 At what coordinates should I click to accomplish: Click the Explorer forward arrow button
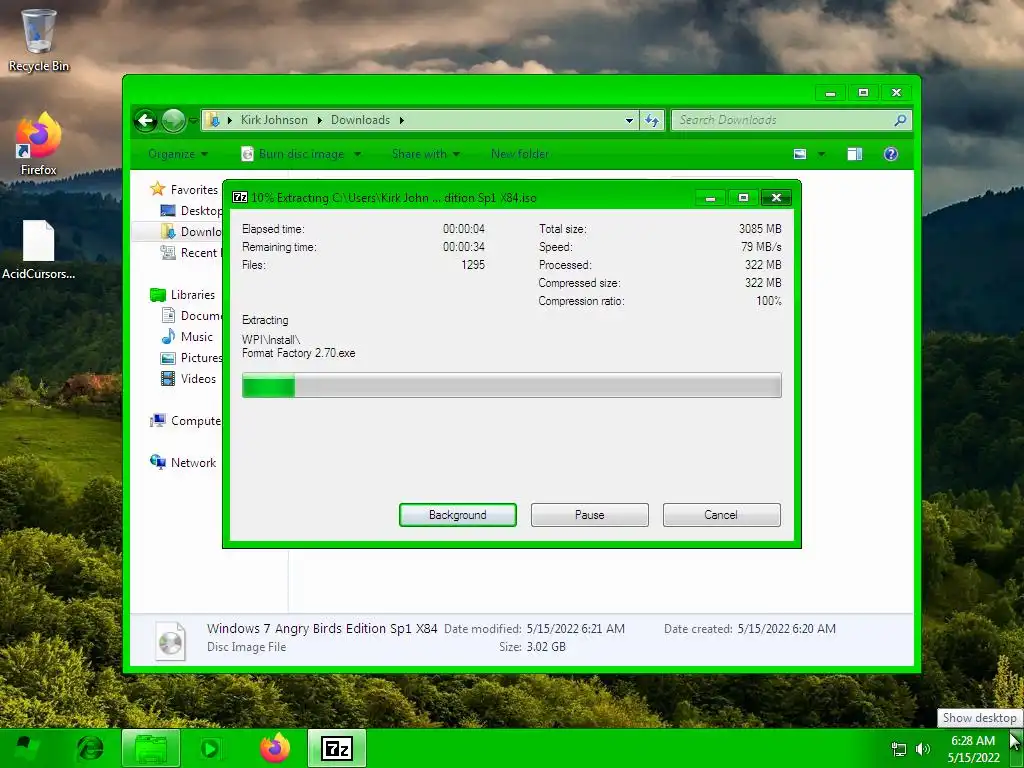tap(173, 120)
